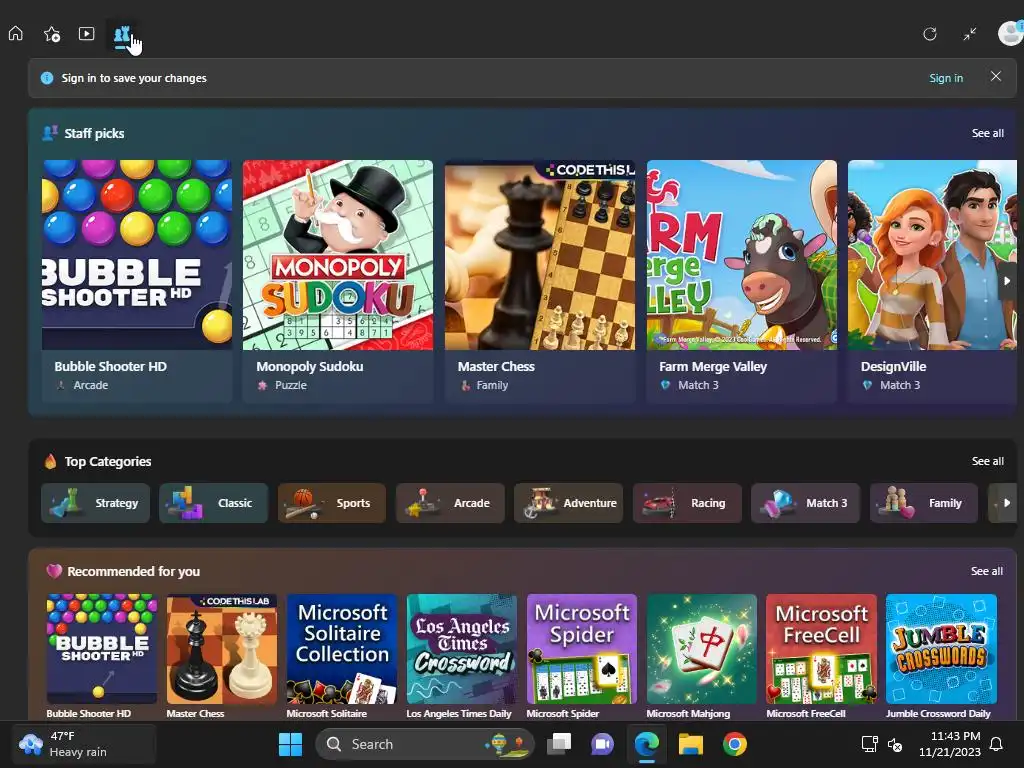This screenshot has width=1024, height=768.
Task: Open Microsoft Edge from the taskbar
Action: point(647,744)
